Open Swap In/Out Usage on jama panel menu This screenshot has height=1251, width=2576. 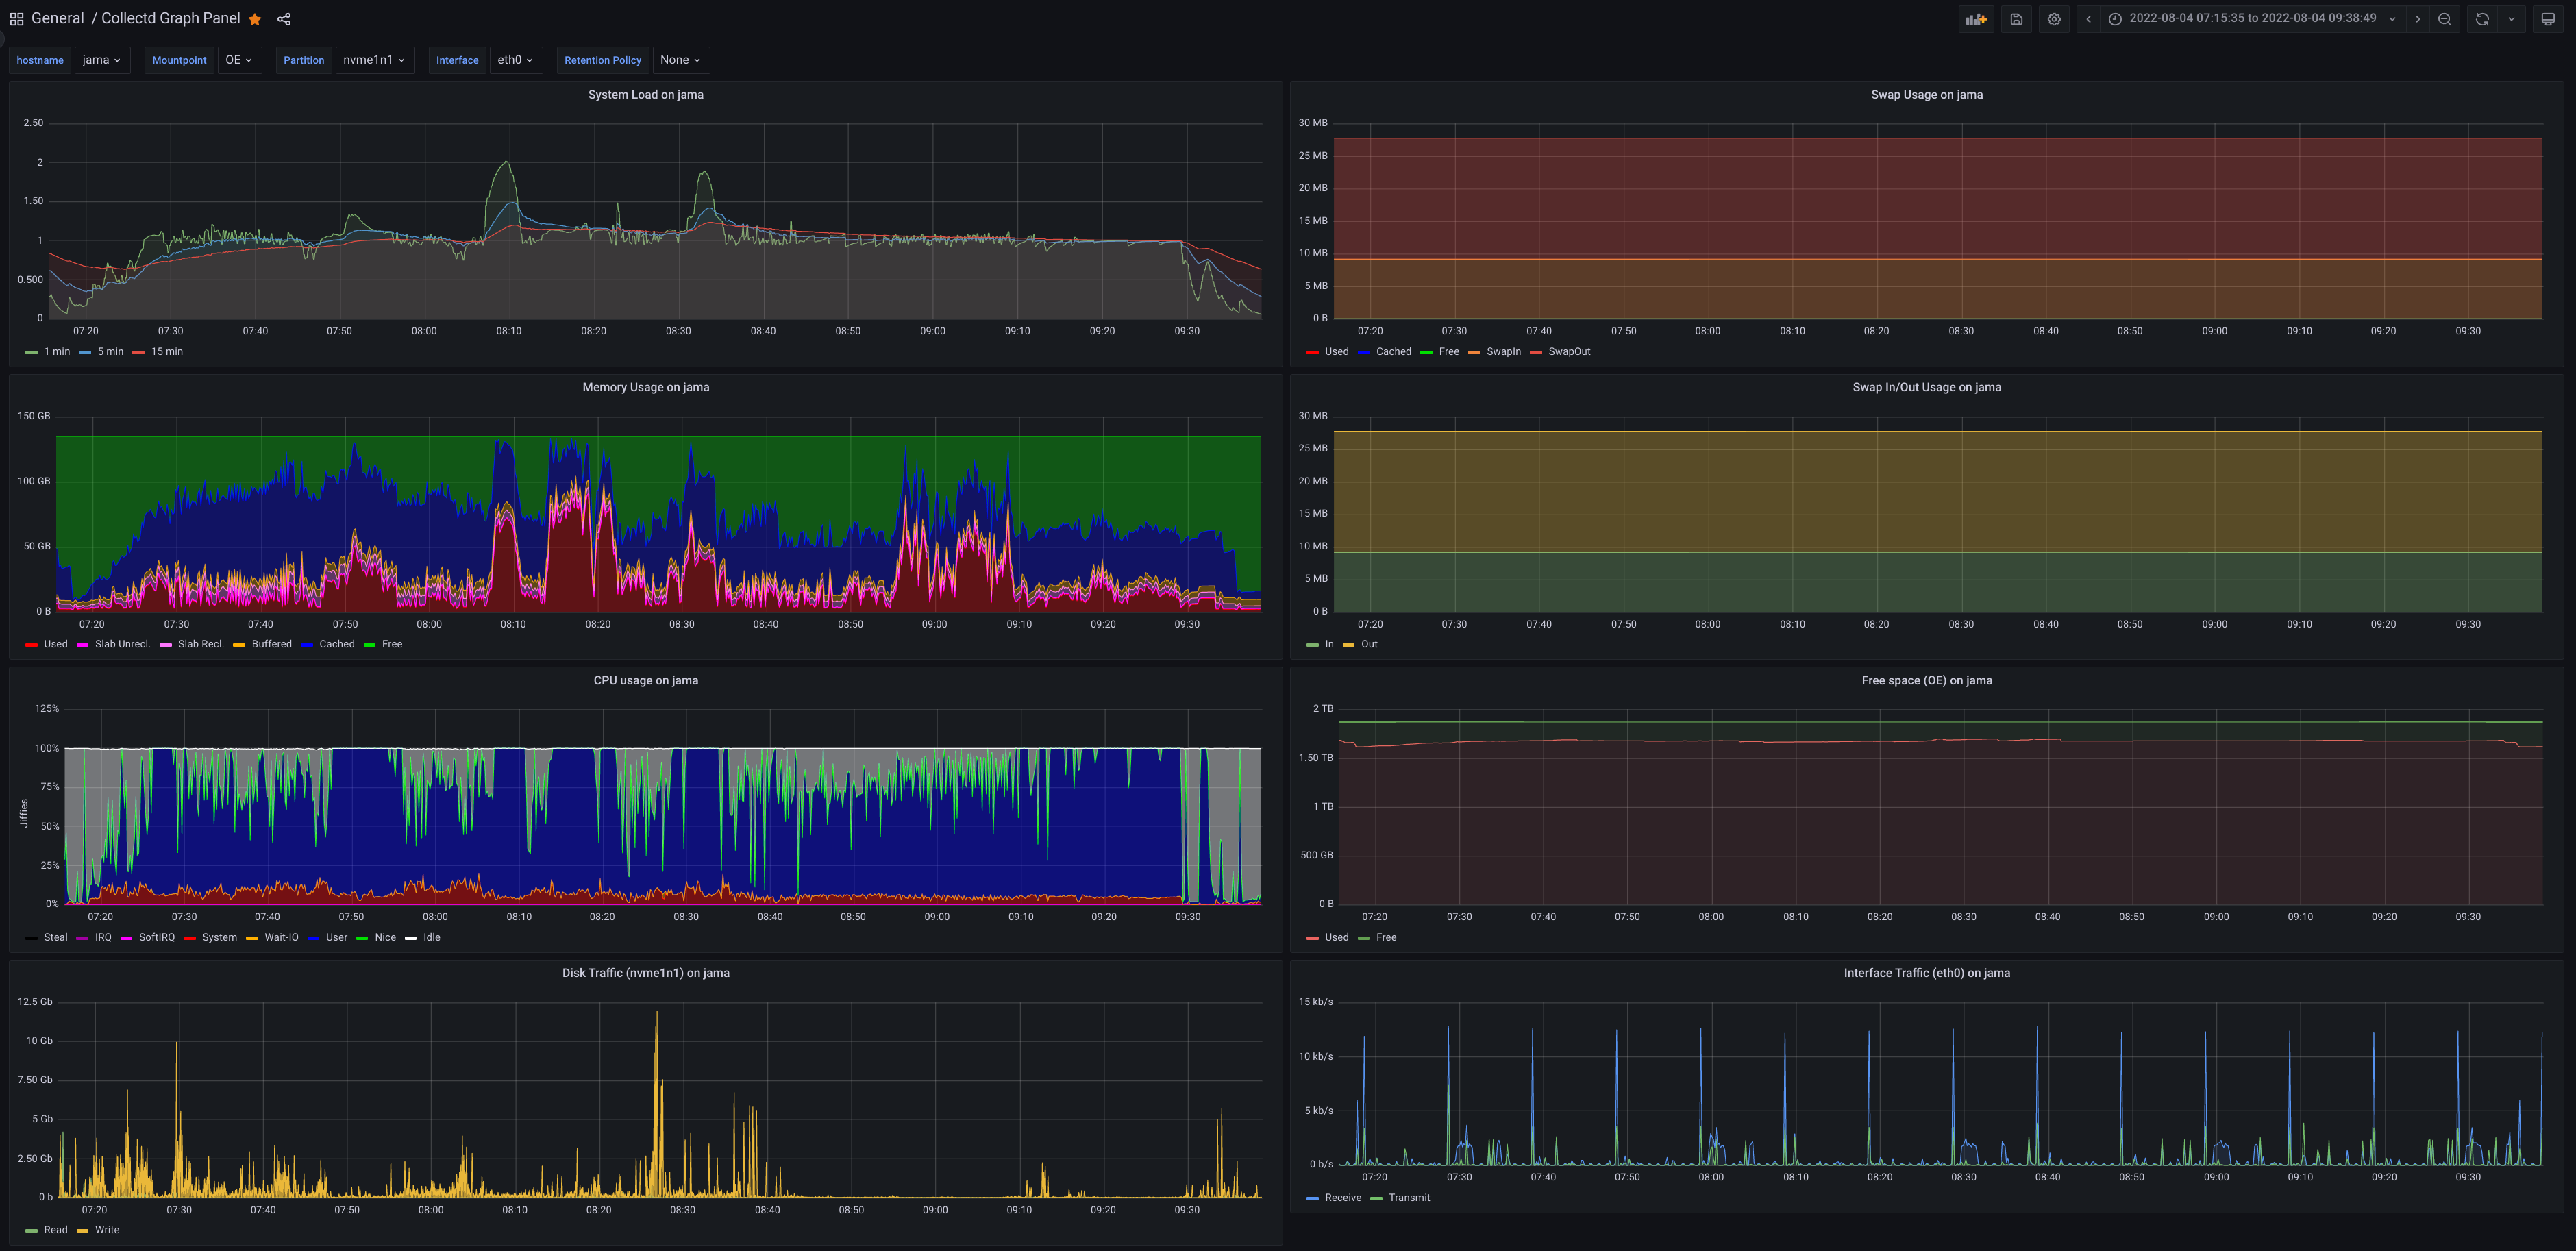click(1926, 388)
